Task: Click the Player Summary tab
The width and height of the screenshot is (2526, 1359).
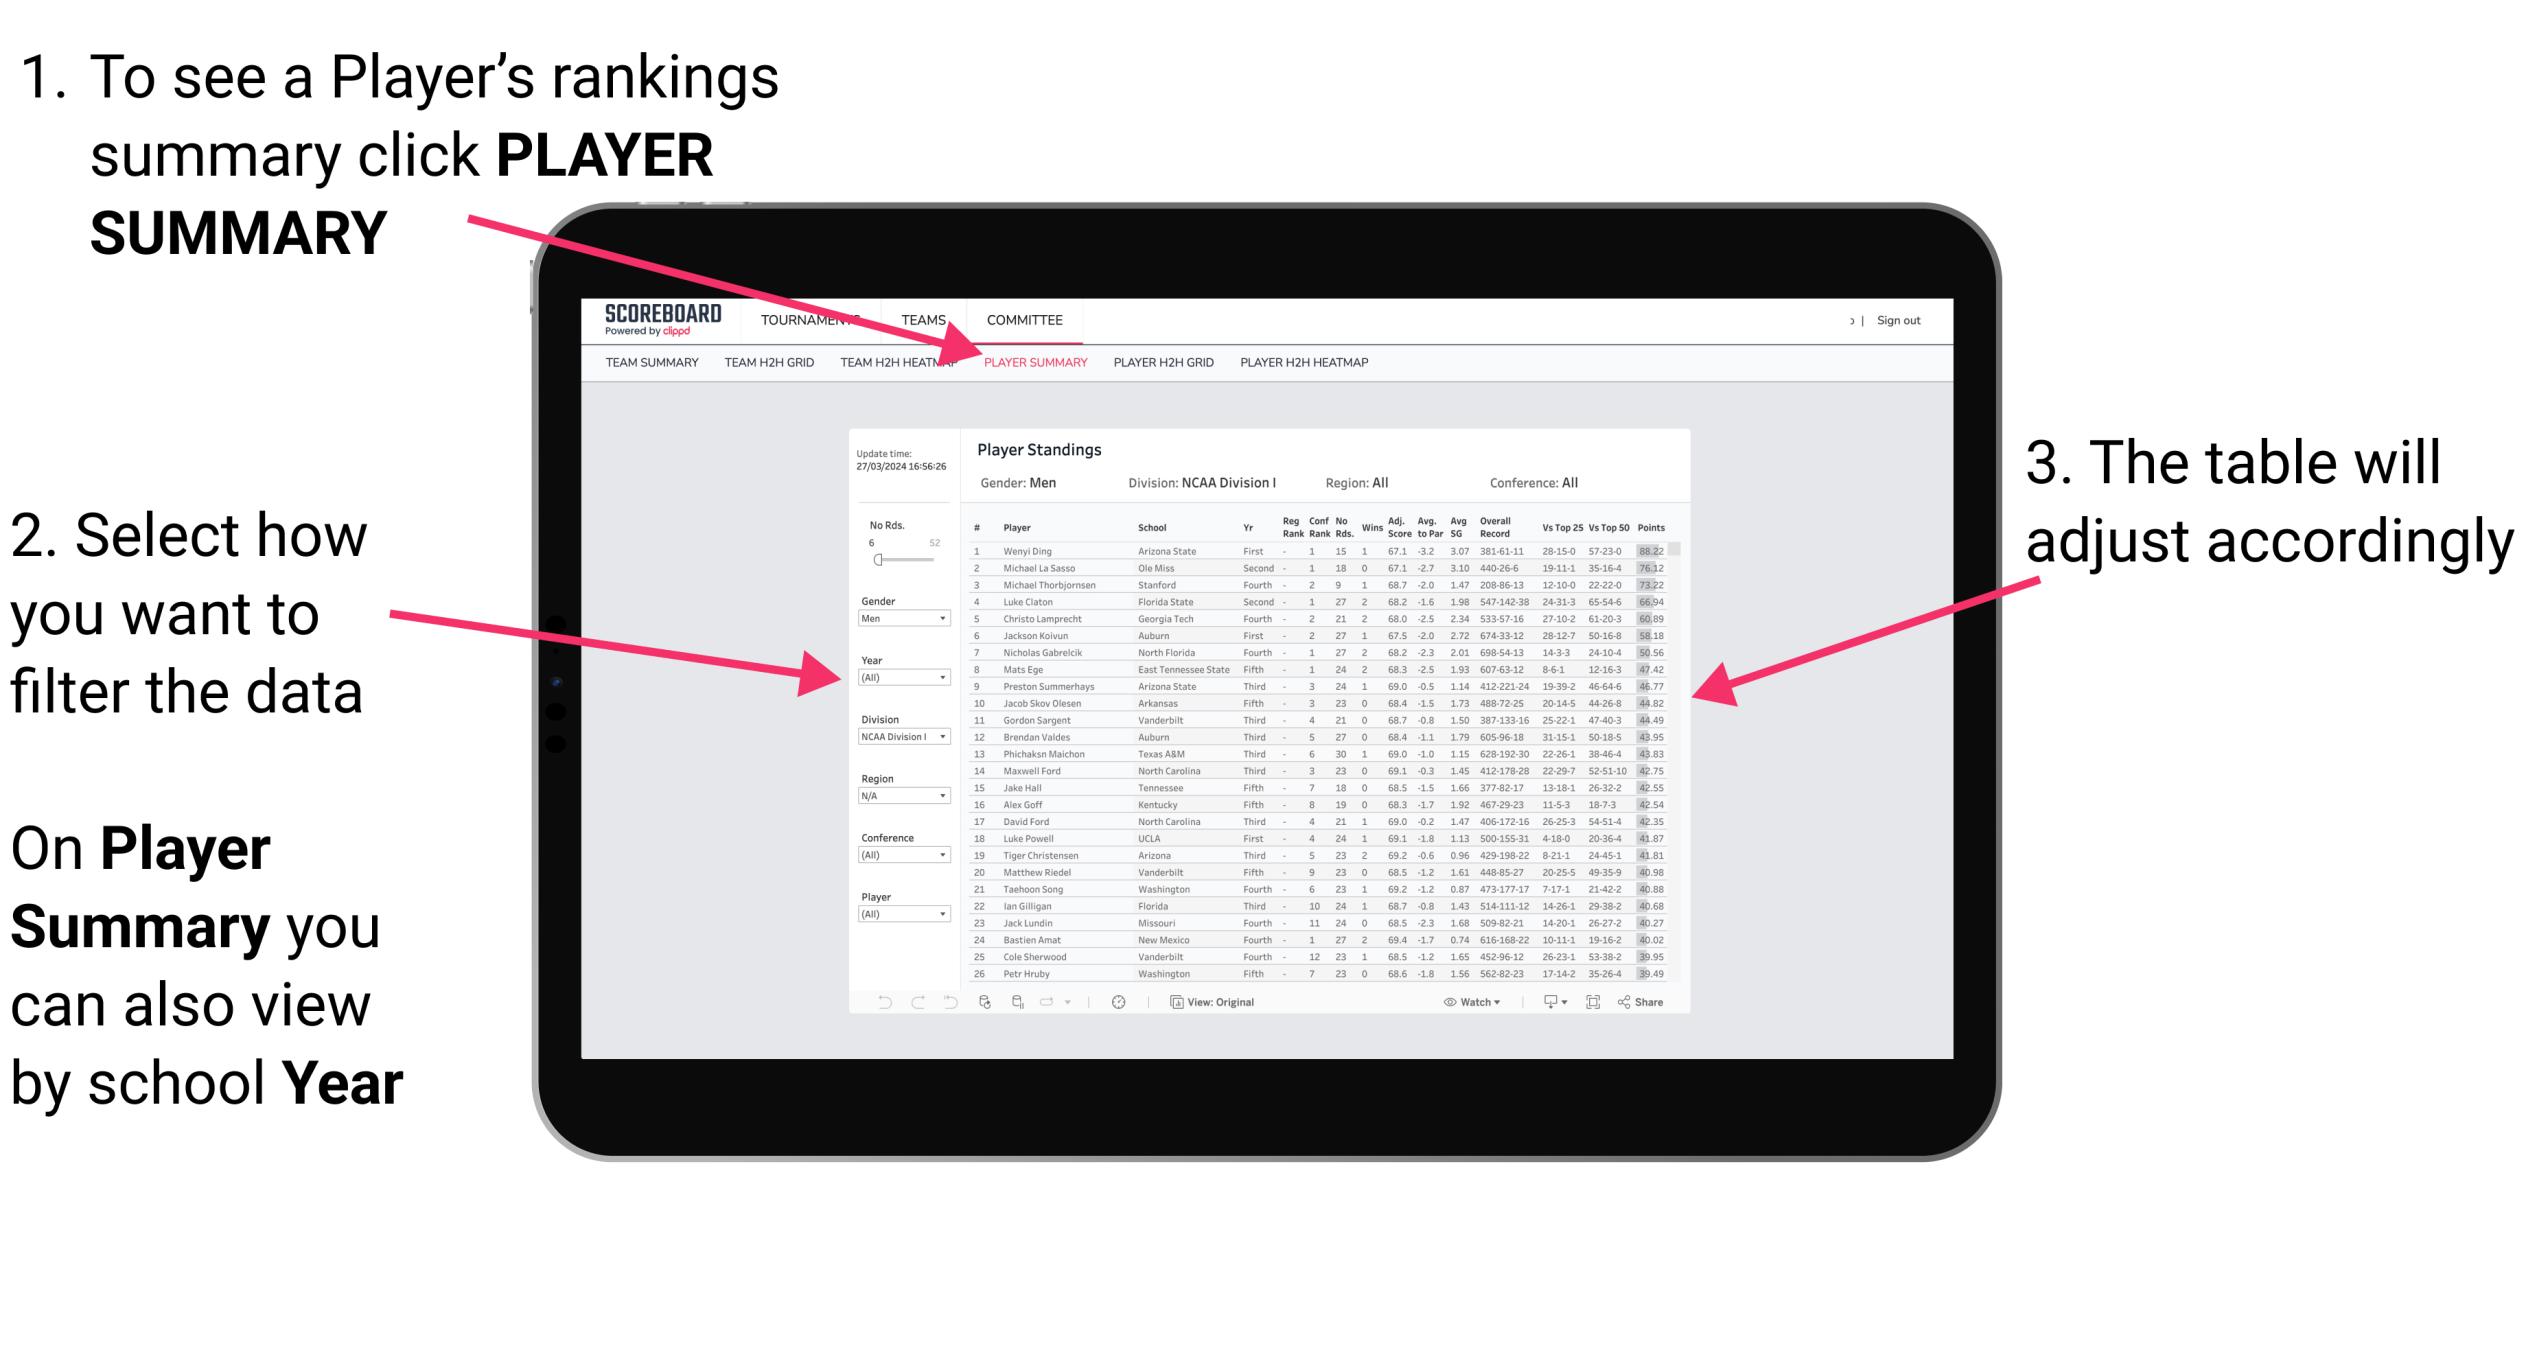Action: coord(1032,363)
